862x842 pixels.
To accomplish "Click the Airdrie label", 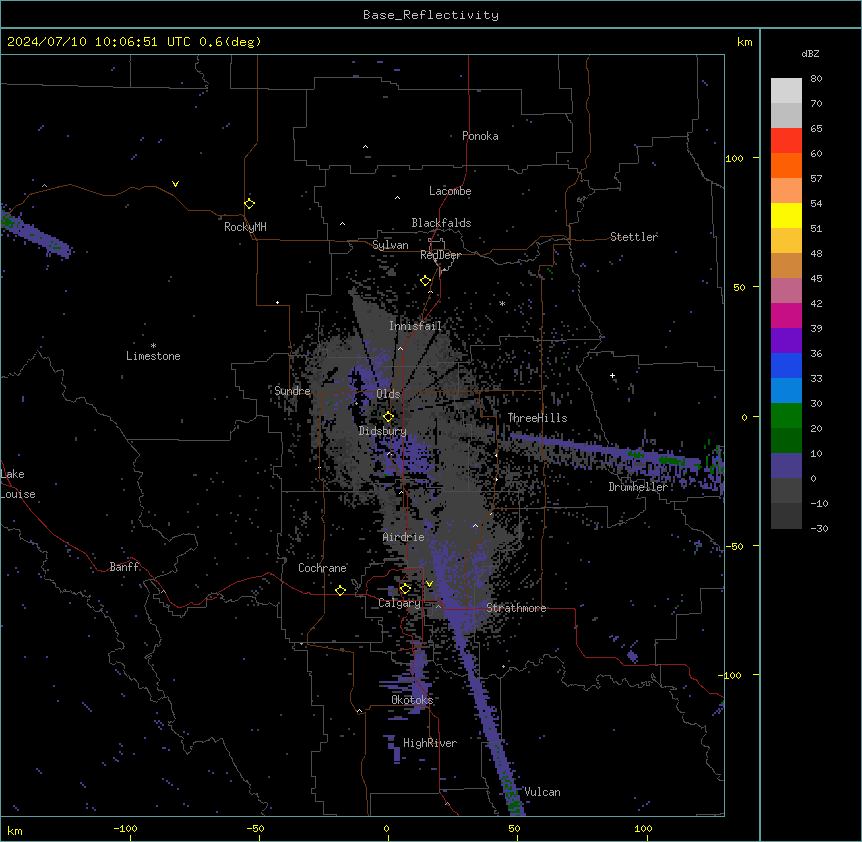I will pyautogui.click(x=404, y=537).
